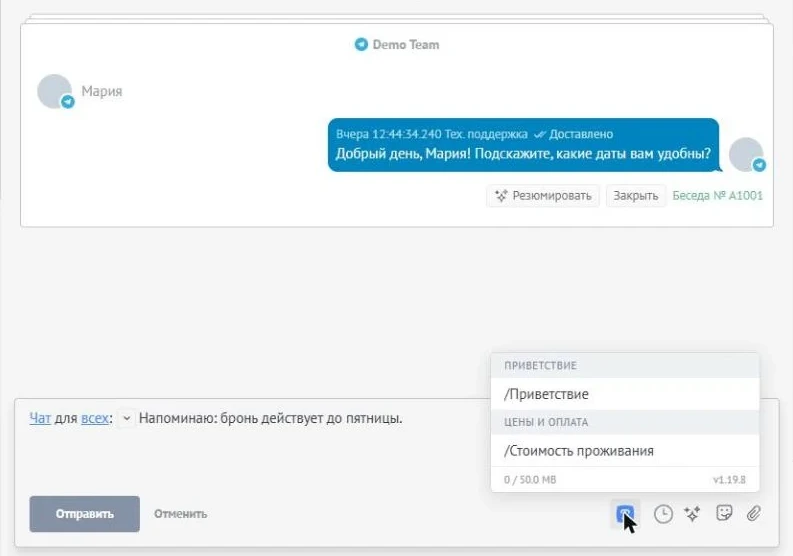Open the saved replies templates icon
This screenshot has width=793, height=556.
pos(625,514)
